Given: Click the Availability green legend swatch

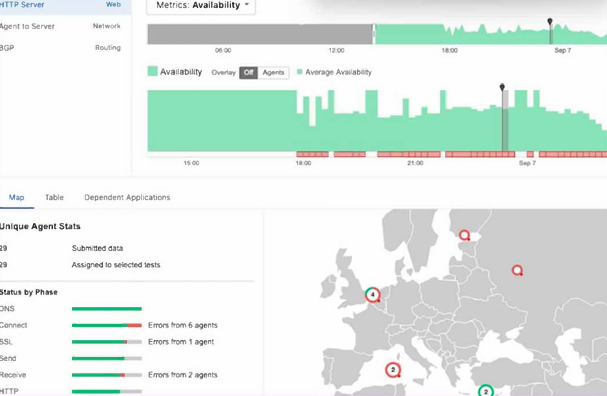Looking at the screenshot, I should tap(153, 71).
